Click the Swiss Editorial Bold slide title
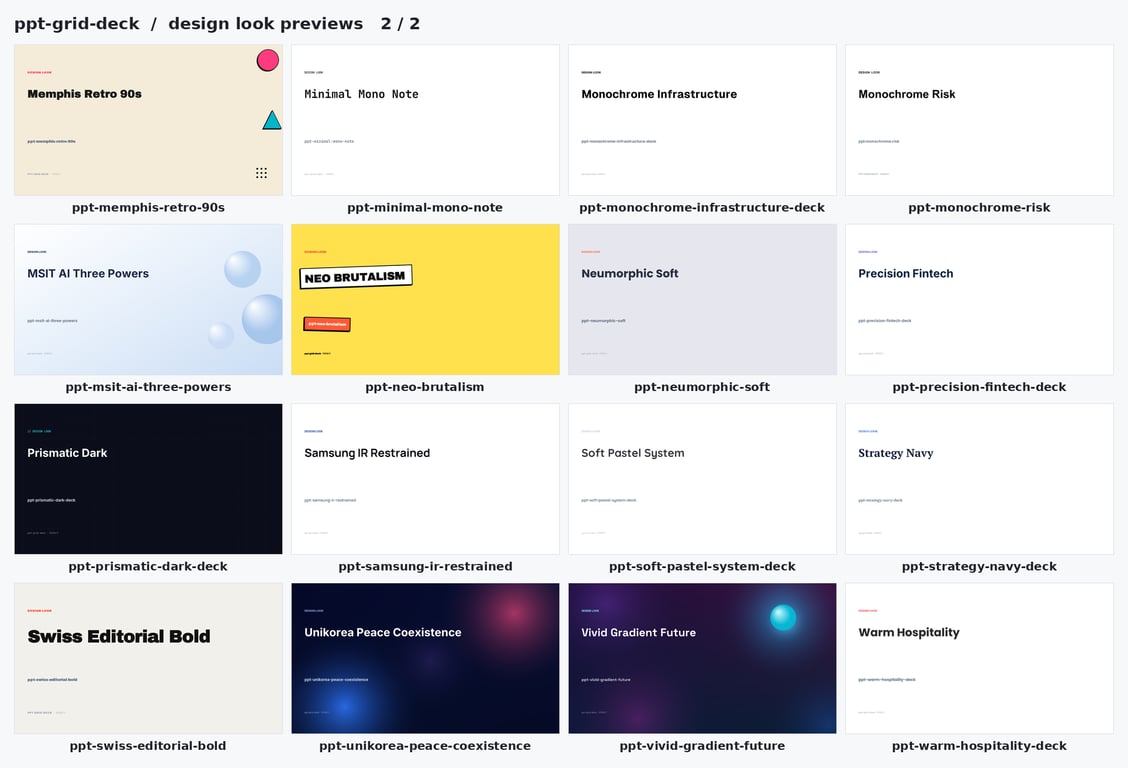 tap(119, 636)
